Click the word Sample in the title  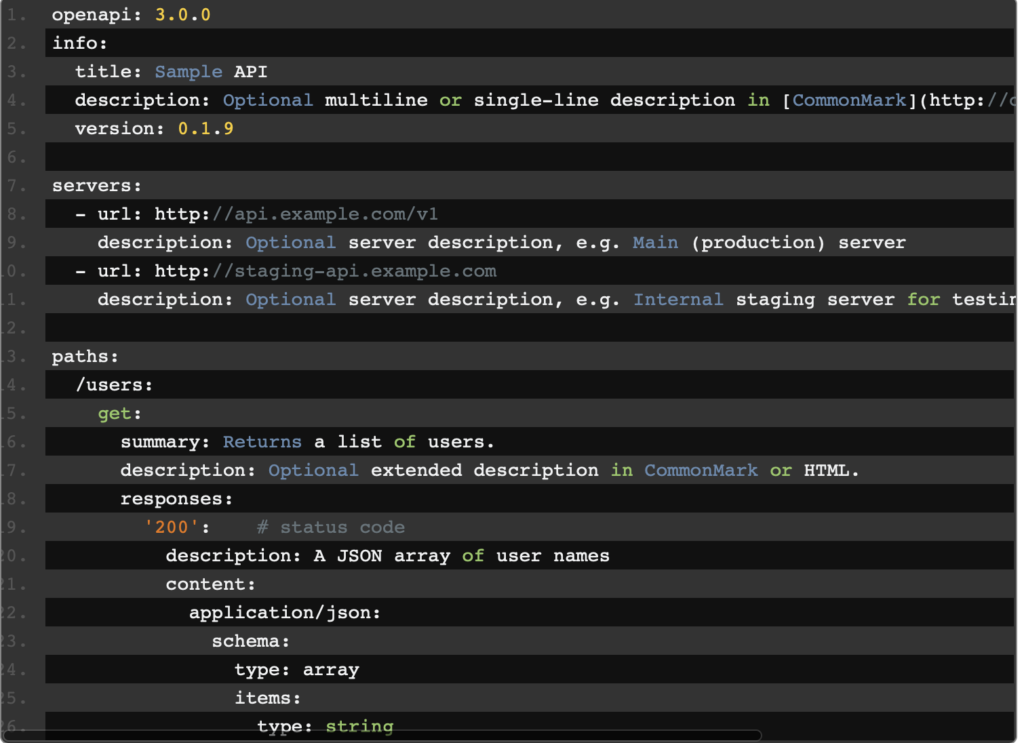188,72
